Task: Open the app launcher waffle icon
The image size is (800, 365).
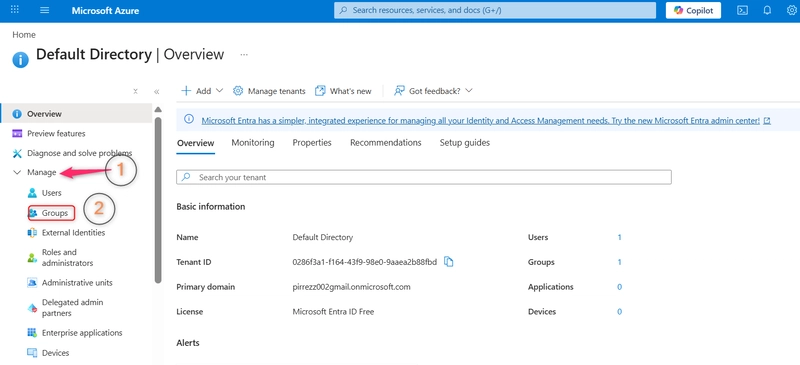Action: point(15,10)
